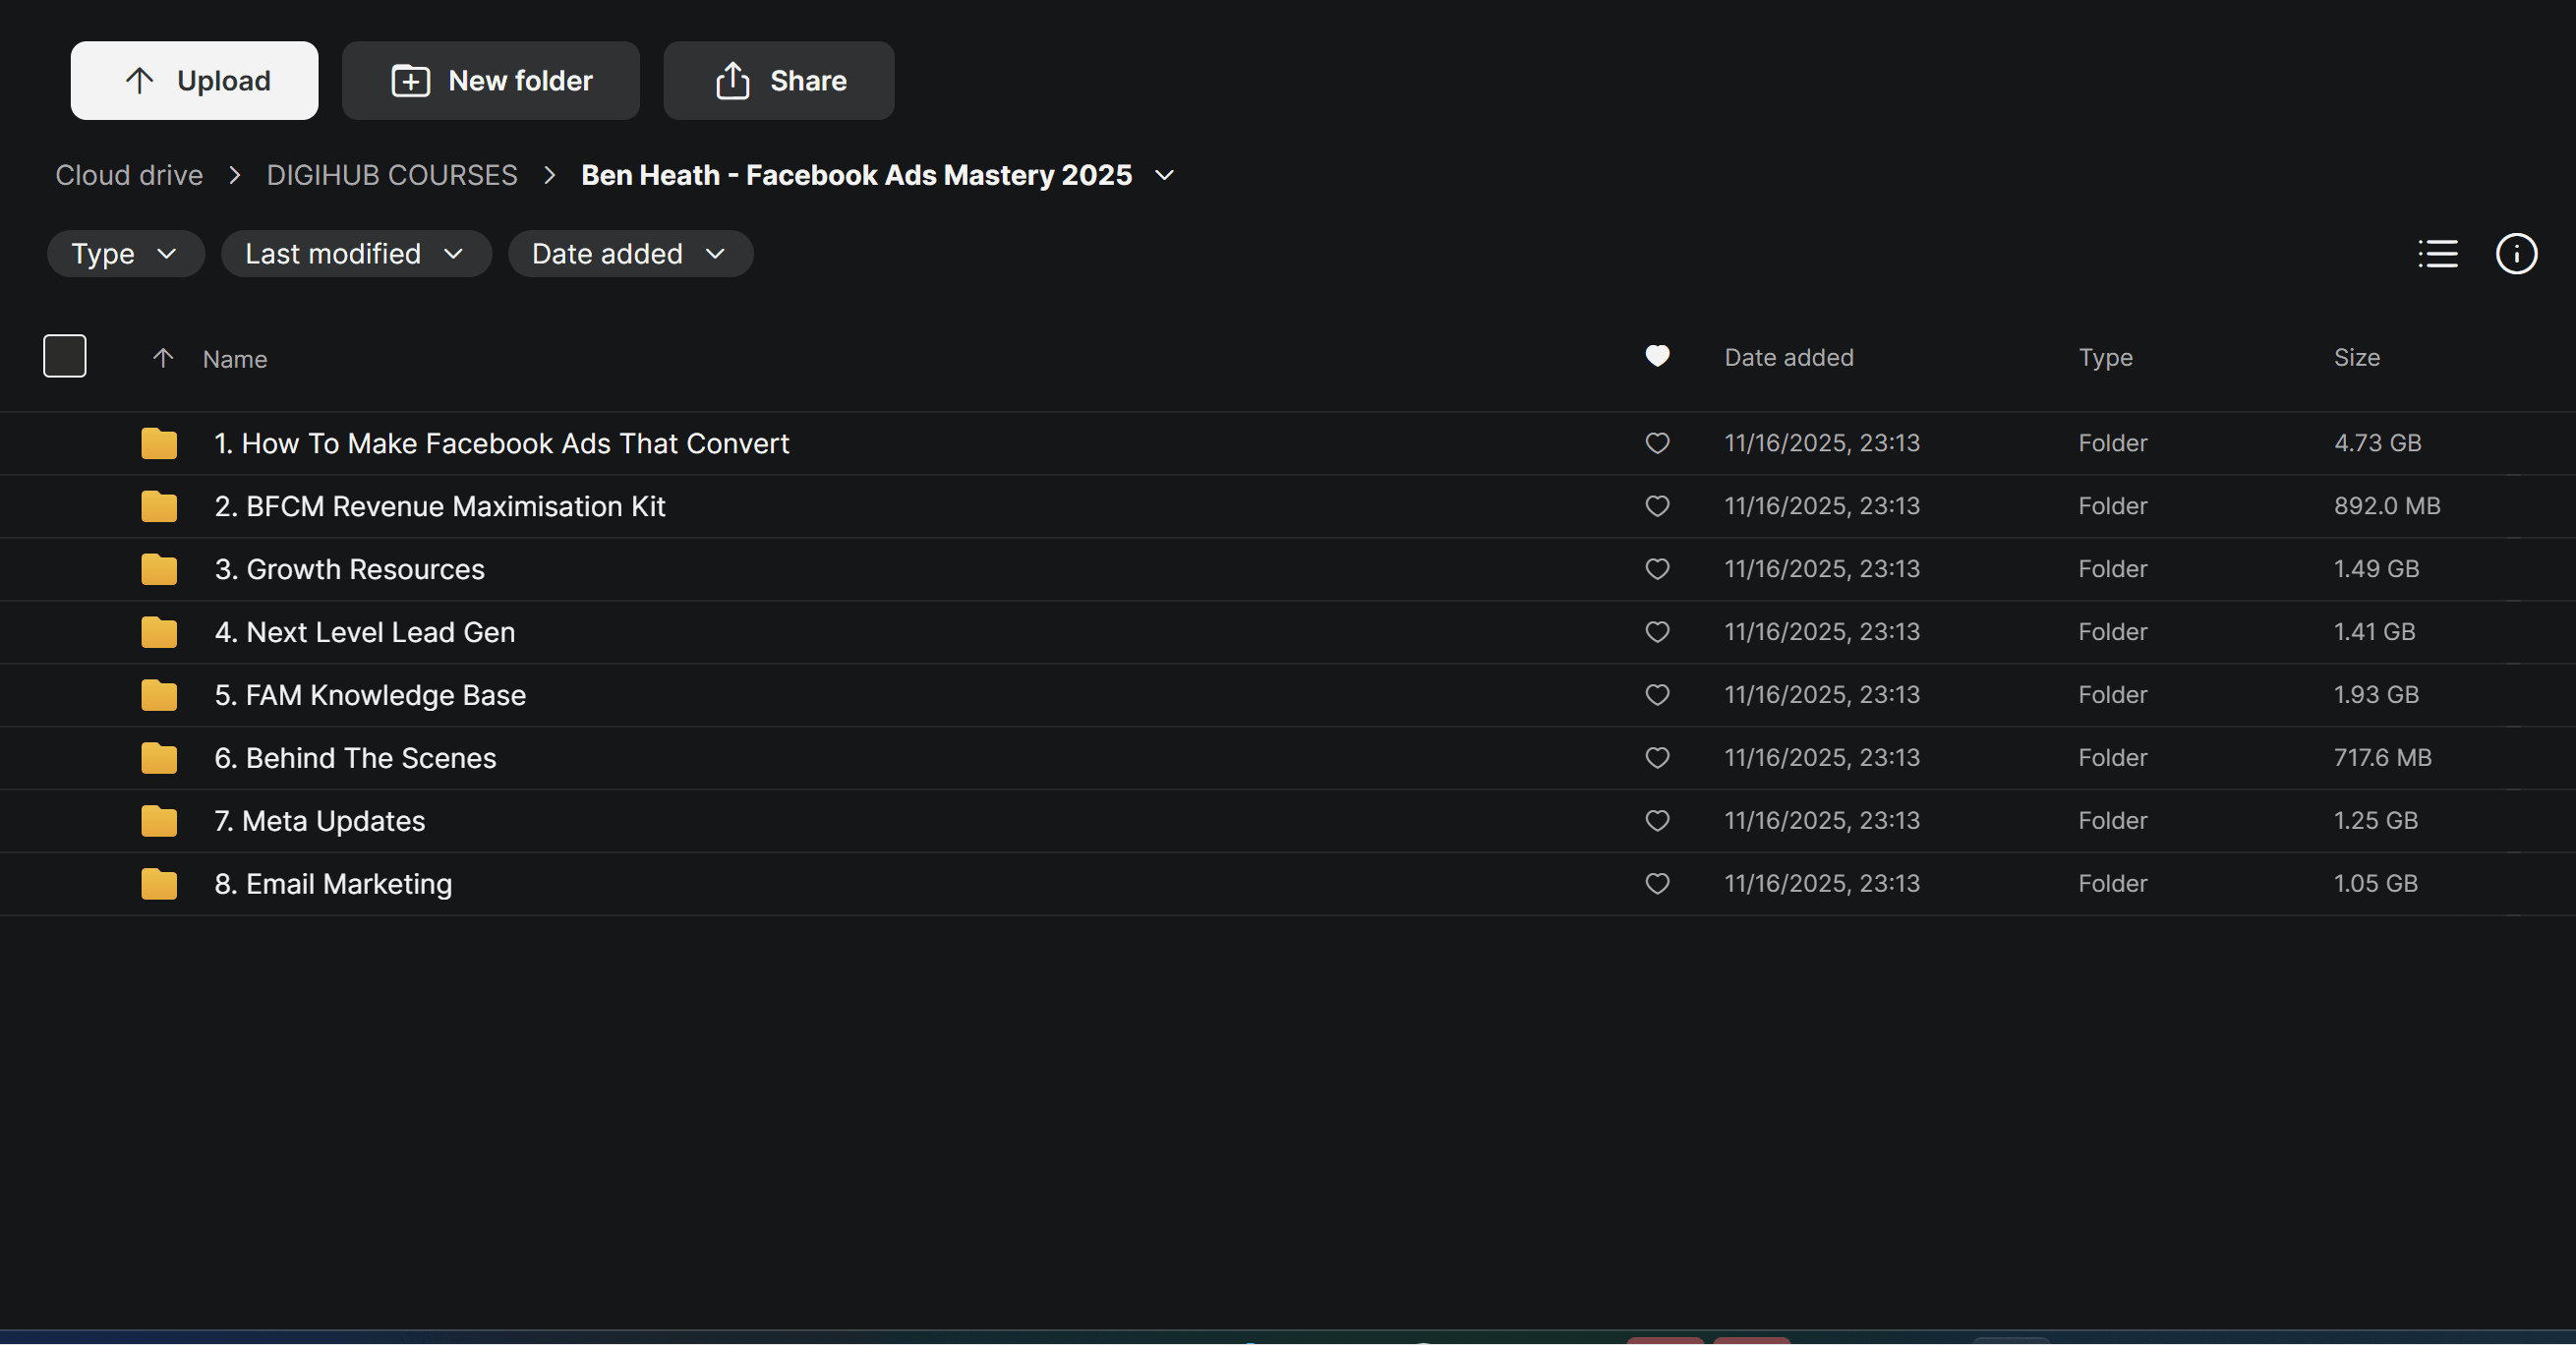
Task: Select the Next Level Lead Gen folder icon
Action: click(159, 632)
